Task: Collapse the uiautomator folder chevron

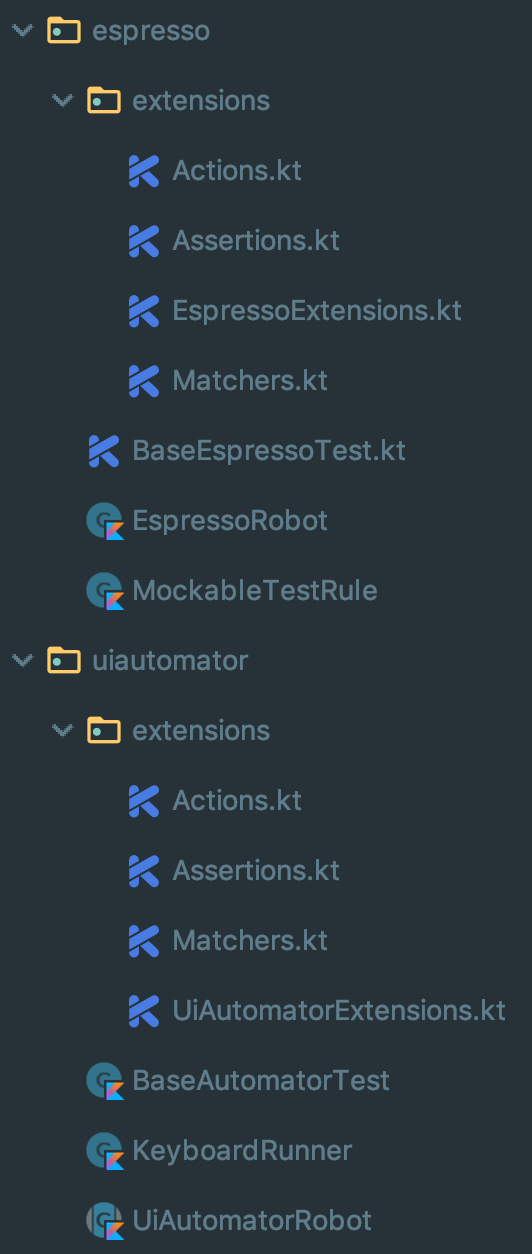Action: (22, 661)
